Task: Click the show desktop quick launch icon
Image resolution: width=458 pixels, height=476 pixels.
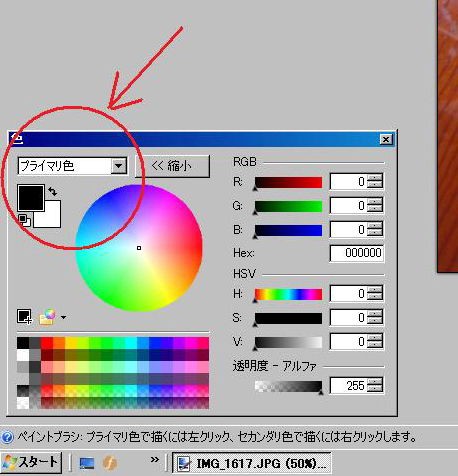Action: pyautogui.click(x=87, y=463)
